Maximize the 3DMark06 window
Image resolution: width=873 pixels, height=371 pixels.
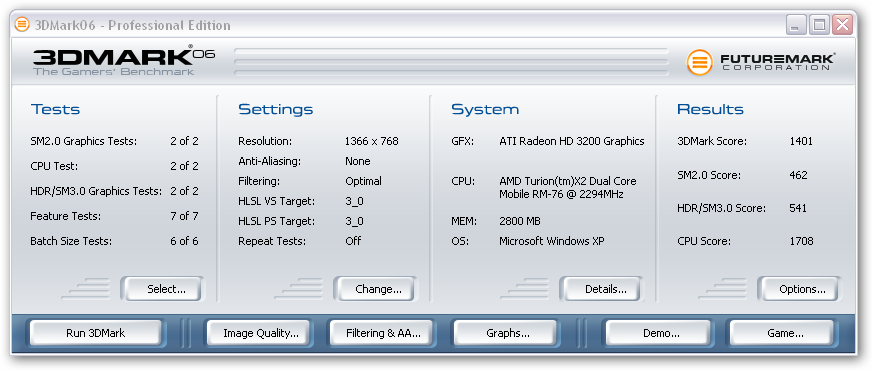click(x=819, y=25)
